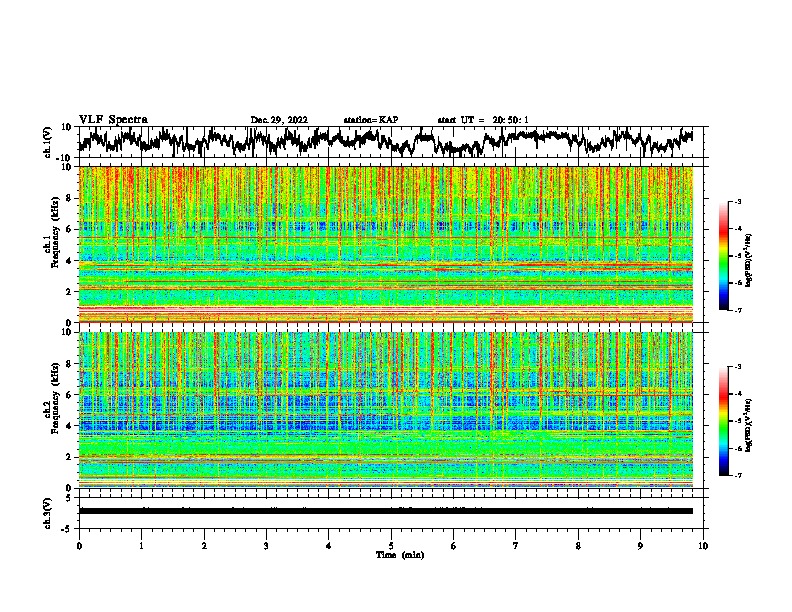Click the "VLF Spectra" plot title

[x=113, y=120]
